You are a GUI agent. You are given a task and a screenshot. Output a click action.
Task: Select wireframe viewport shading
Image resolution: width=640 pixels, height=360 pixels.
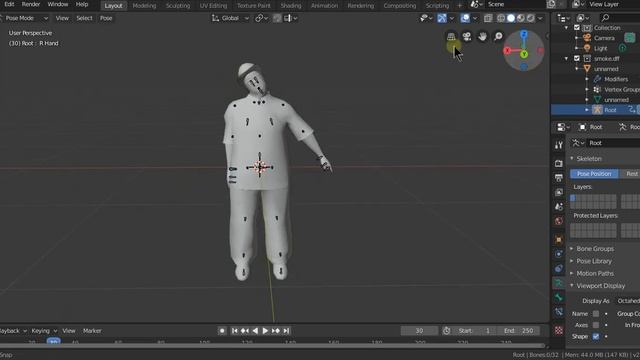coord(501,18)
